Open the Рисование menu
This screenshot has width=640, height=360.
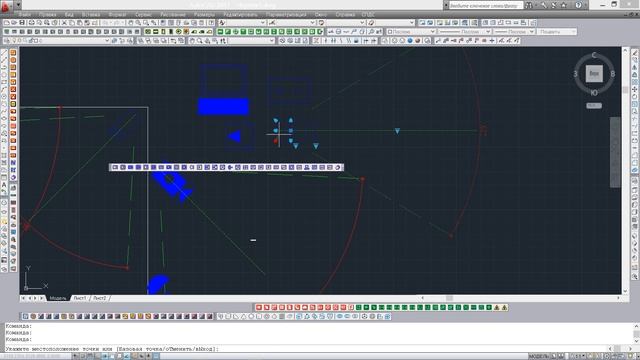(173, 14)
